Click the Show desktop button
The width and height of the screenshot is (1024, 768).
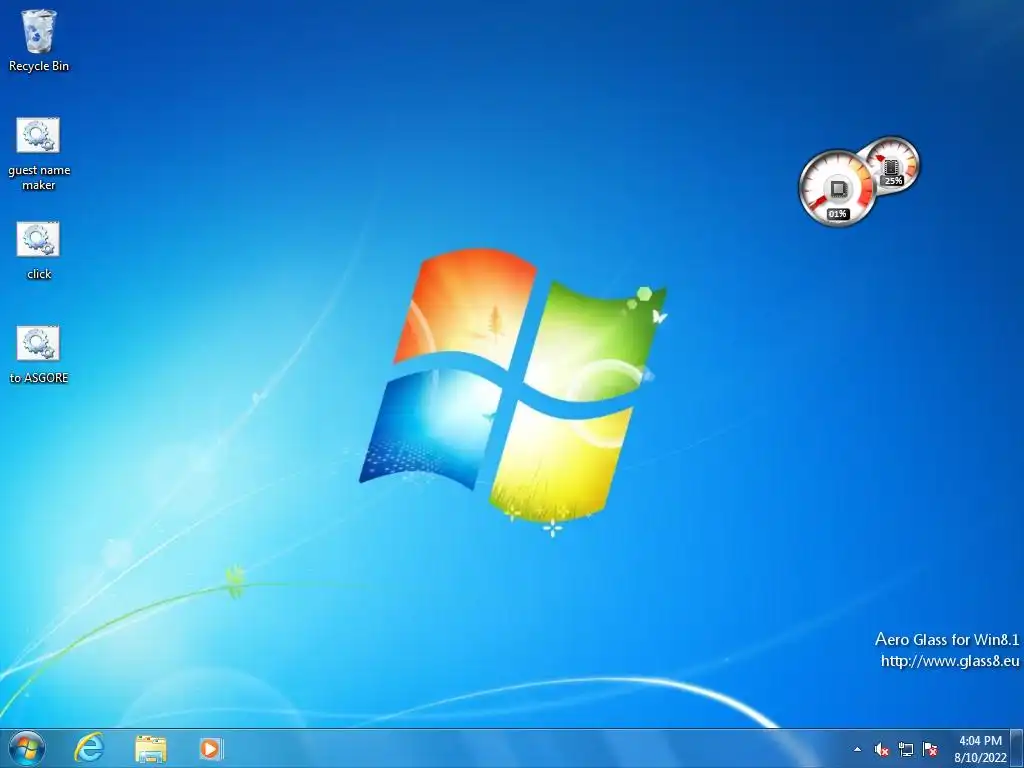1017,748
